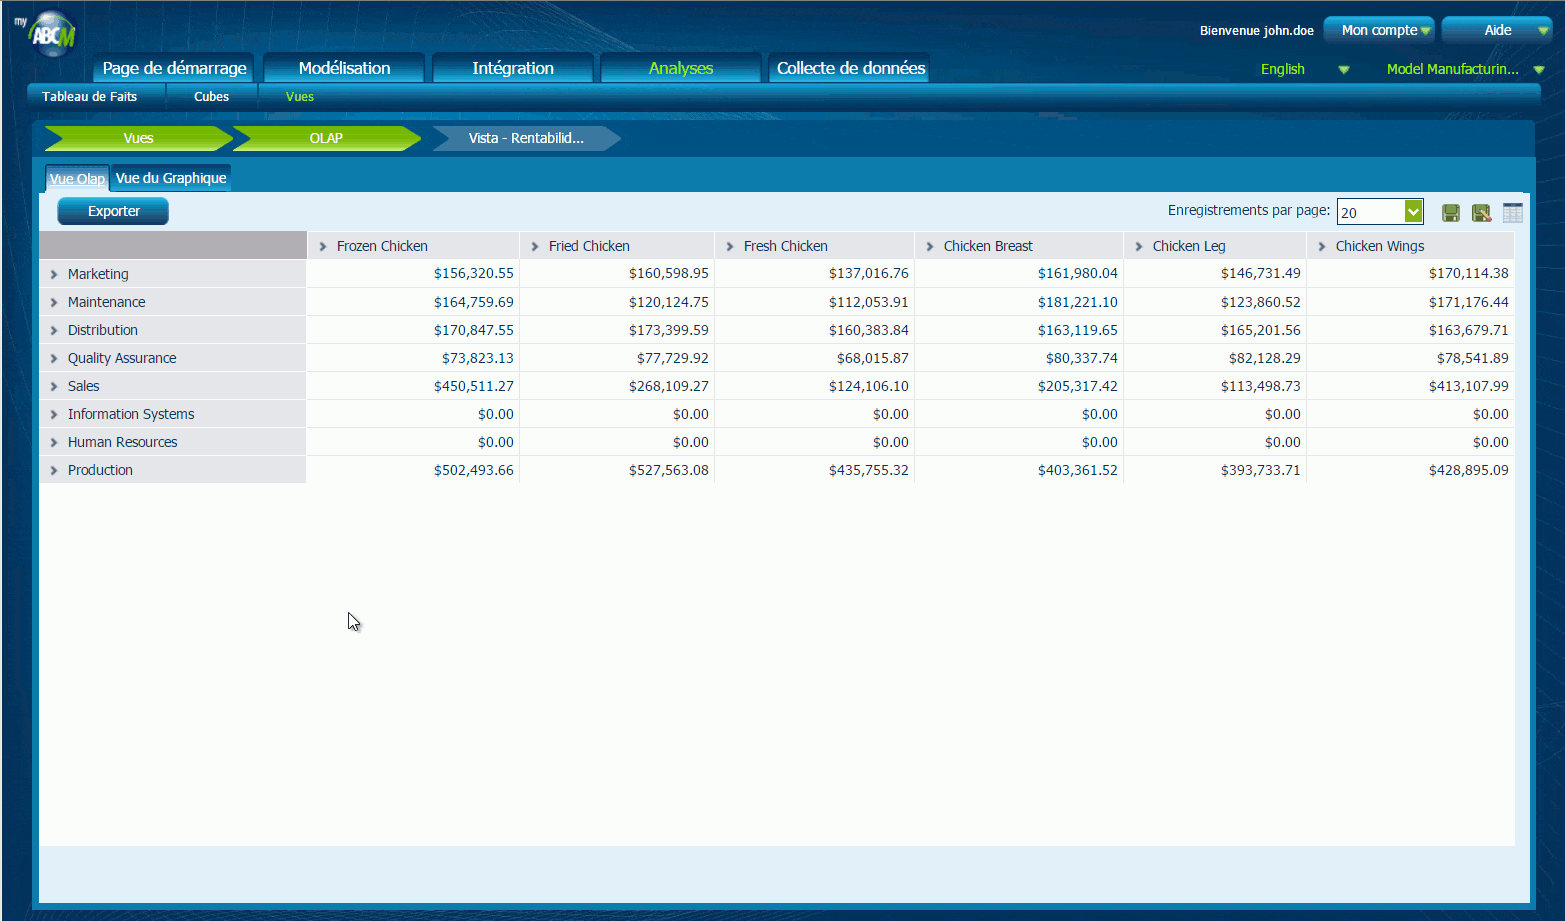This screenshot has height=921, width=1565.
Task: Expand the Fresh Chicken column
Action: [x=730, y=246]
